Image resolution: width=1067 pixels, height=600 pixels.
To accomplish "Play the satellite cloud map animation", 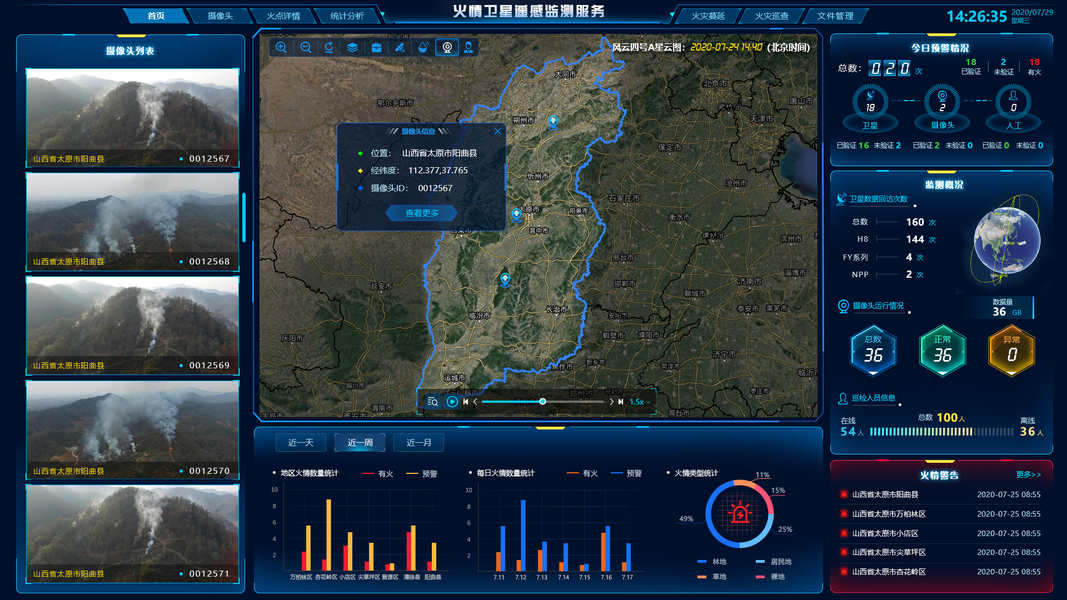I will tap(452, 401).
